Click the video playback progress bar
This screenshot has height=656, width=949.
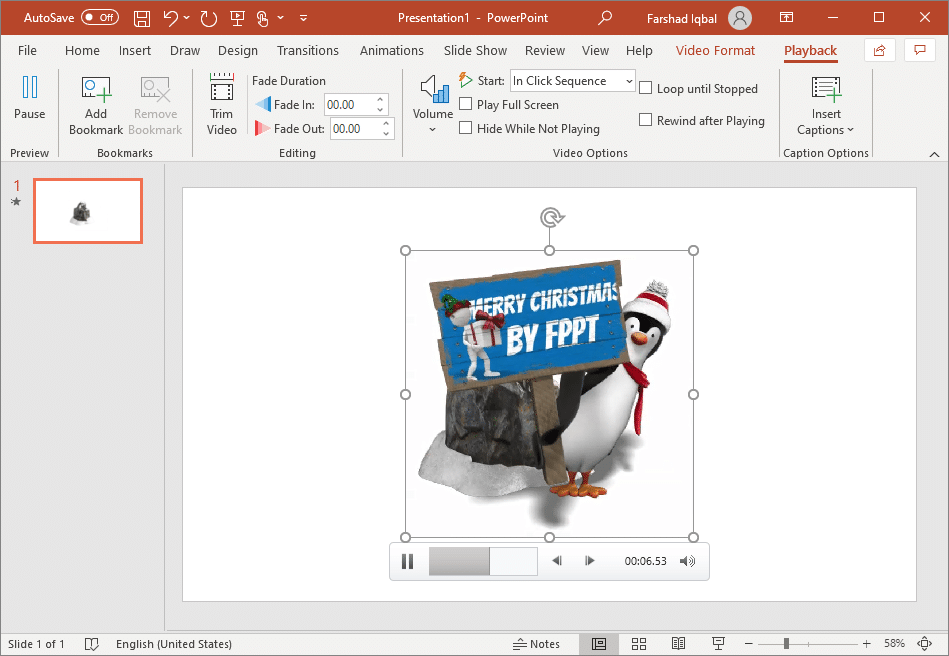click(x=483, y=561)
